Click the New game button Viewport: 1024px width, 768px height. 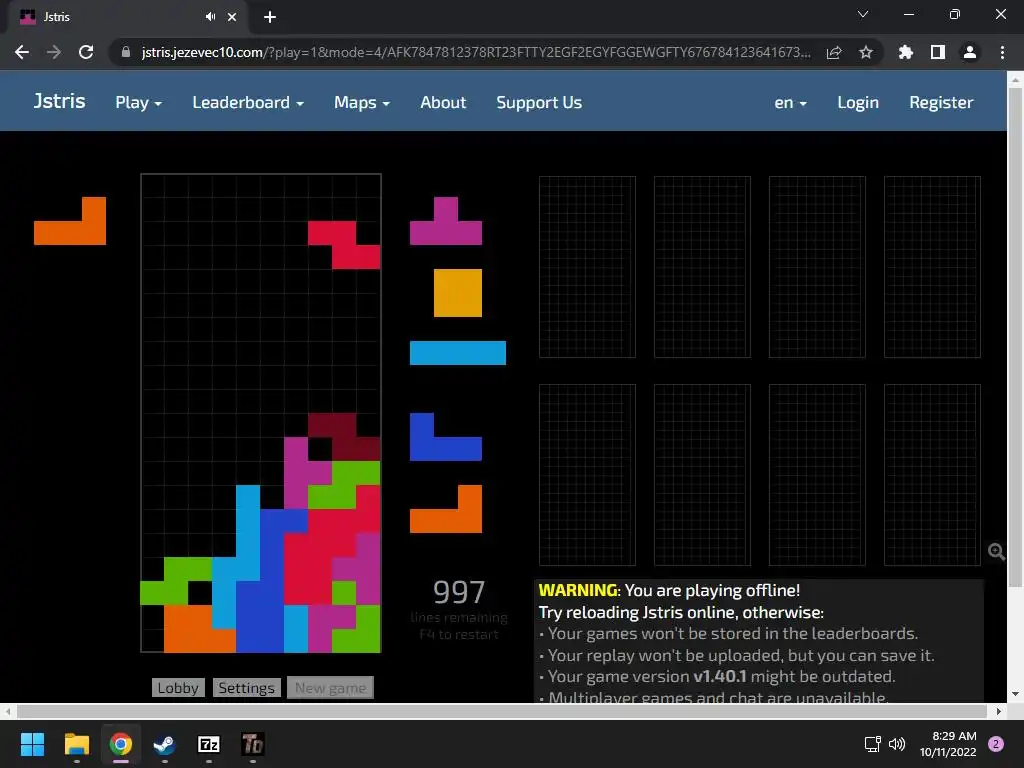pos(330,688)
